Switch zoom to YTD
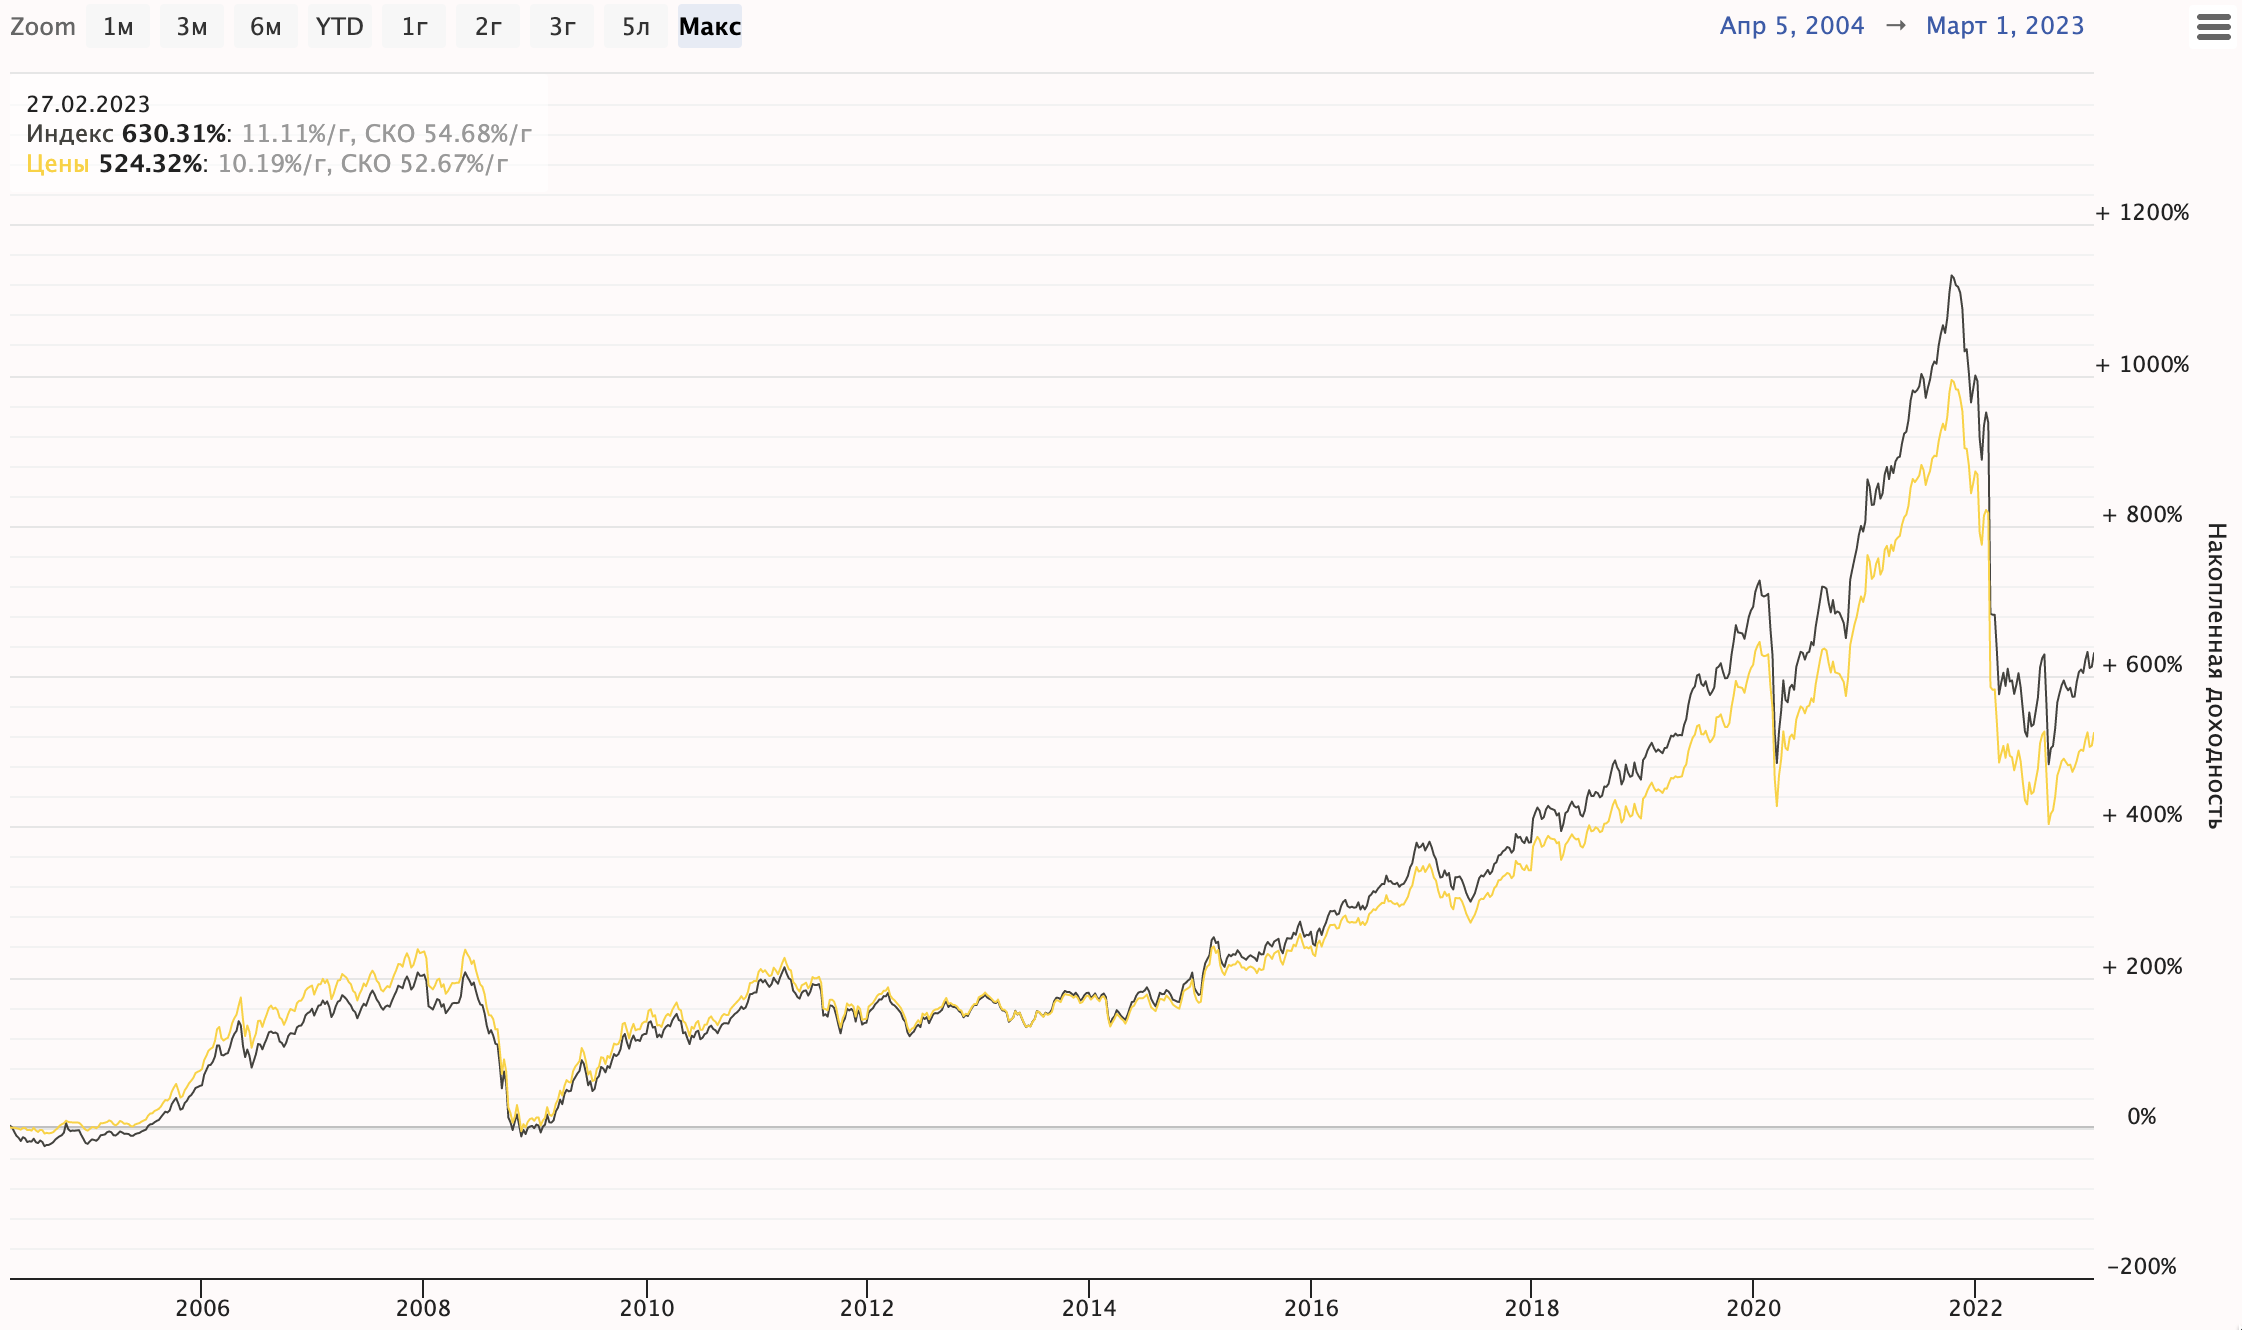 [x=340, y=26]
